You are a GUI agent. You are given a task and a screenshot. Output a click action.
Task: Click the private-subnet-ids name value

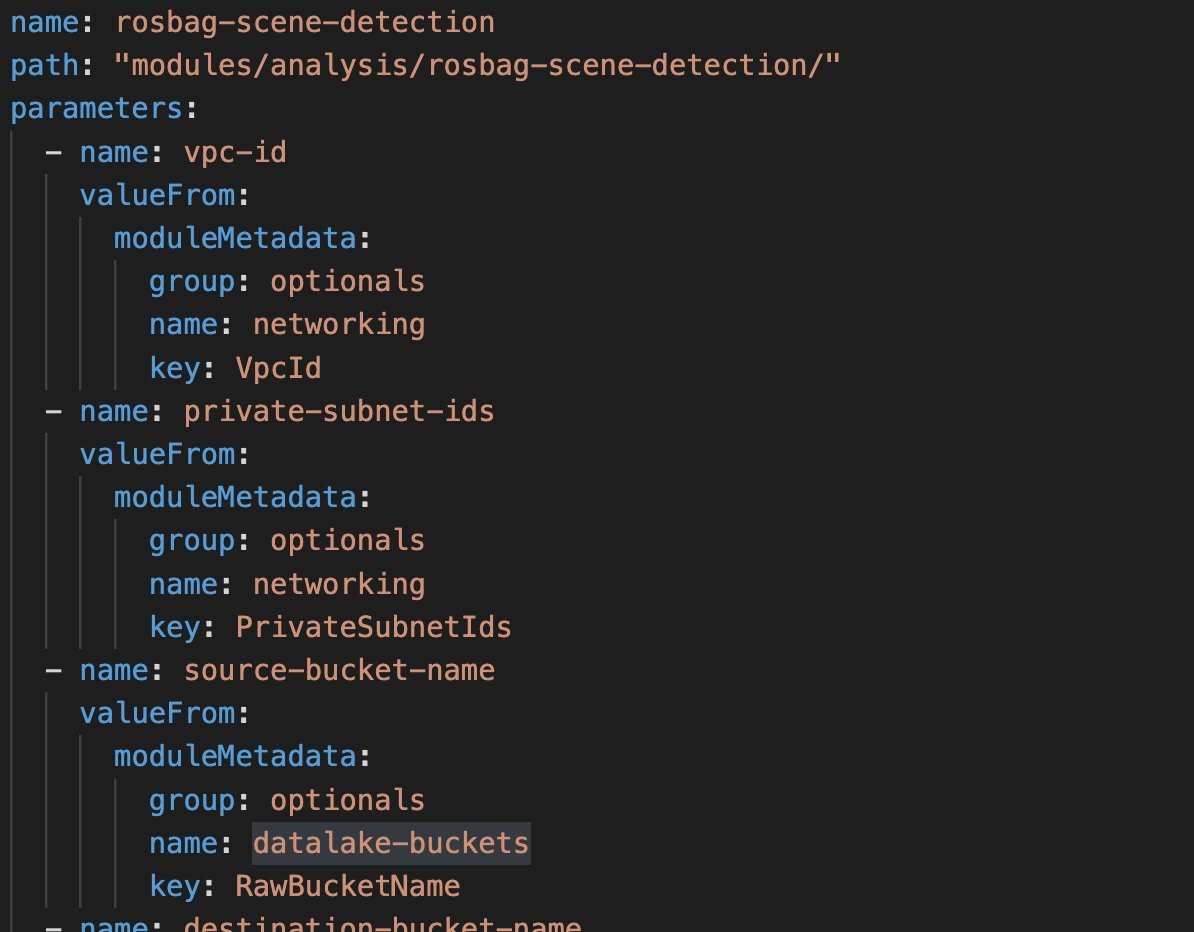[339, 411]
